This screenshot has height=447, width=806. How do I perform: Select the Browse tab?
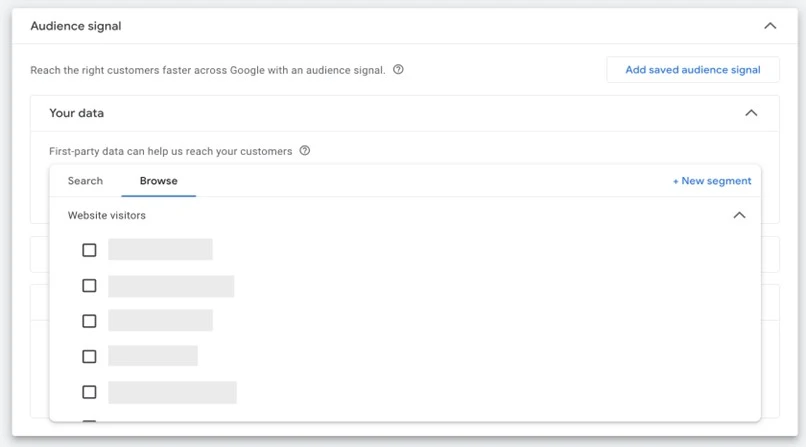point(158,181)
